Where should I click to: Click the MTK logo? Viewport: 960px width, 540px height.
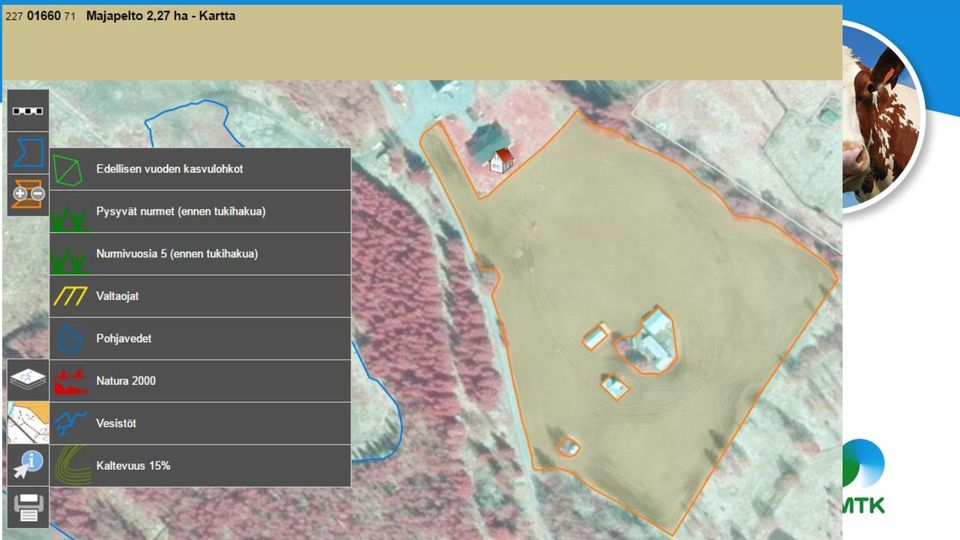[x=863, y=478]
